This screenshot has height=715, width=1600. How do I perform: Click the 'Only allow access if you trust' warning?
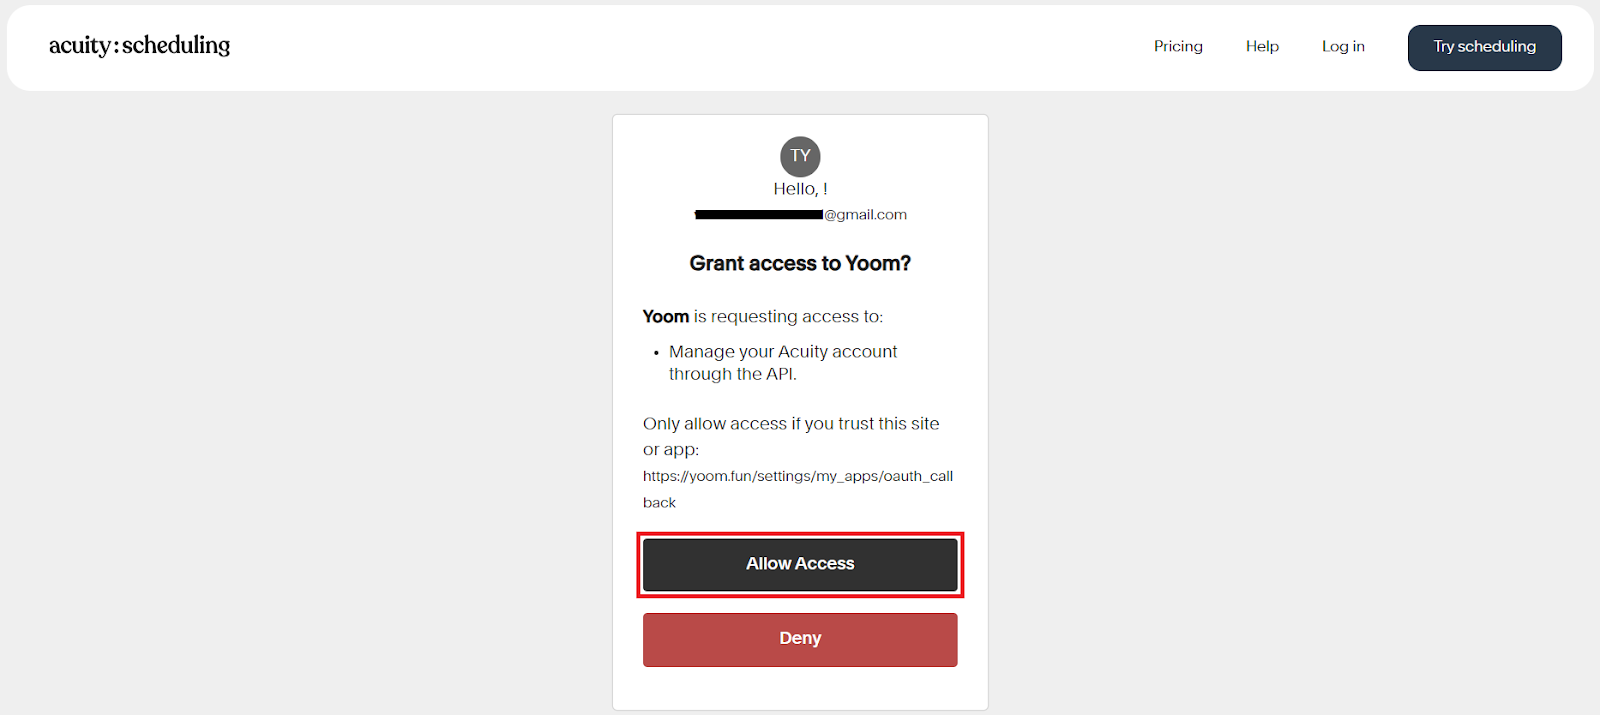point(791,424)
